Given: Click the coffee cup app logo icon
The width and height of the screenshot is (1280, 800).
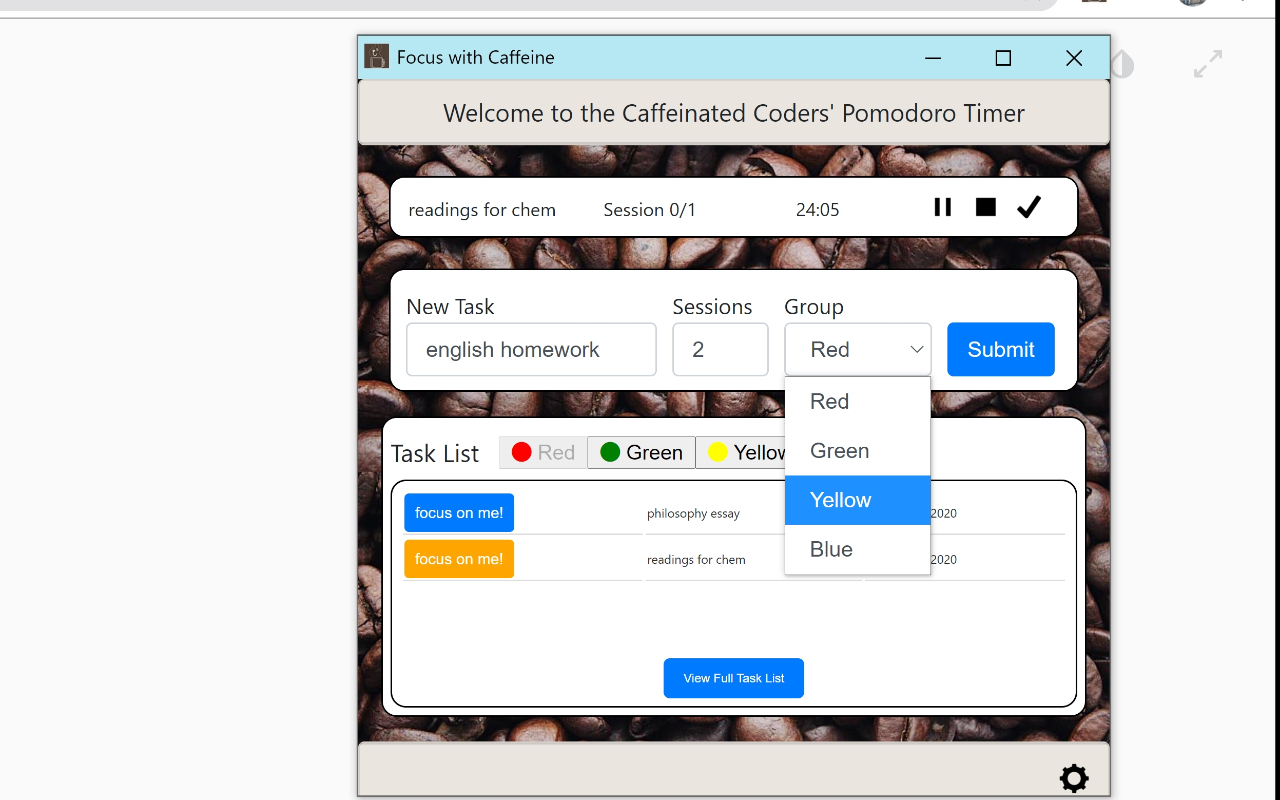Looking at the screenshot, I should 376,57.
